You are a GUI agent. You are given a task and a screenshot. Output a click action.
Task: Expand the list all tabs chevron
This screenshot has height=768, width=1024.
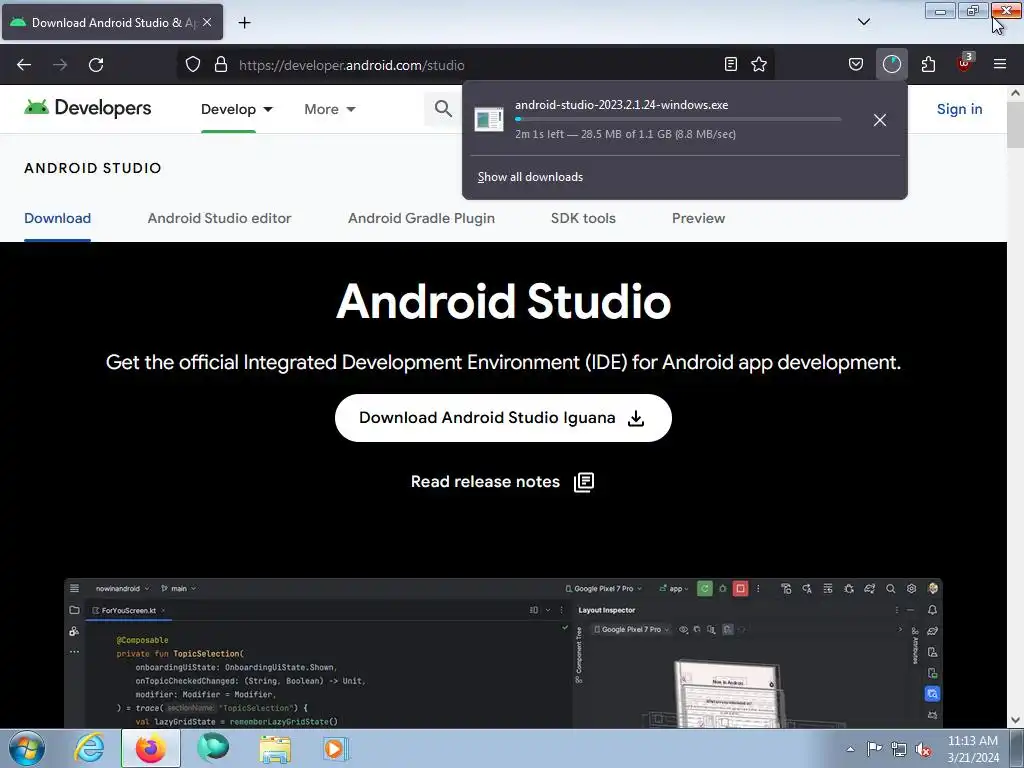[863, 22]
